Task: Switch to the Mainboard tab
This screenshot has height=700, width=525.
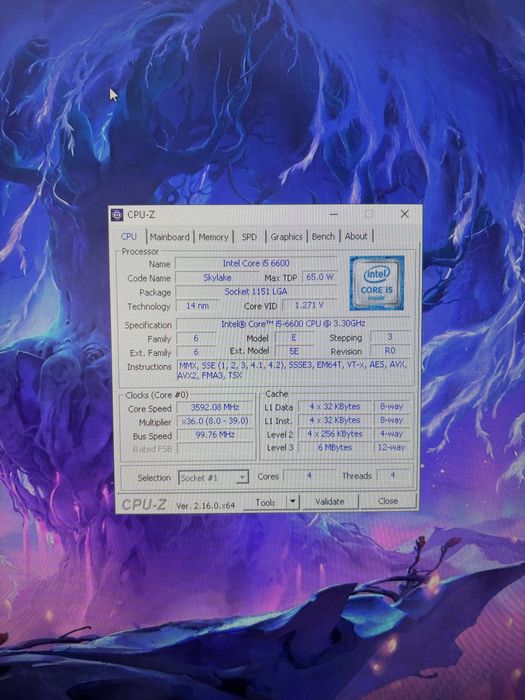Action: point(170,237)
